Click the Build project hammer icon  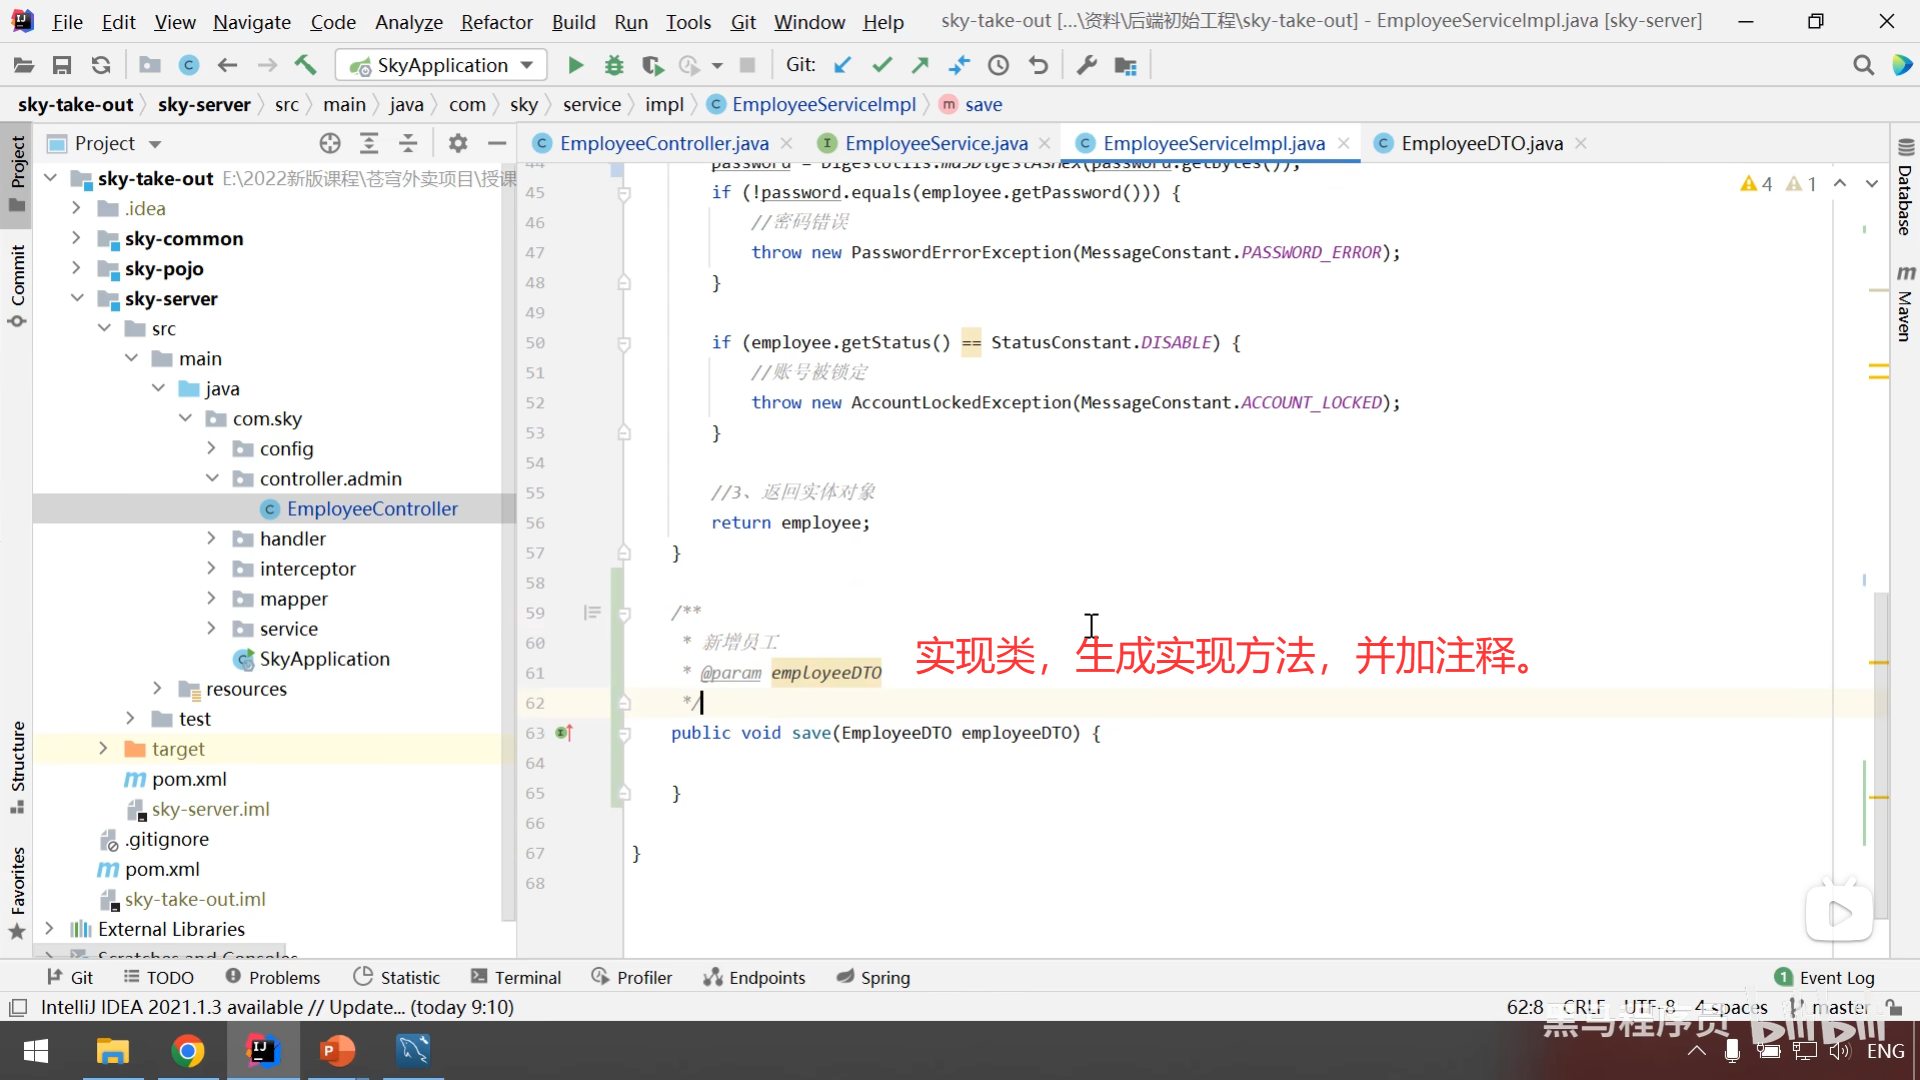305,65
